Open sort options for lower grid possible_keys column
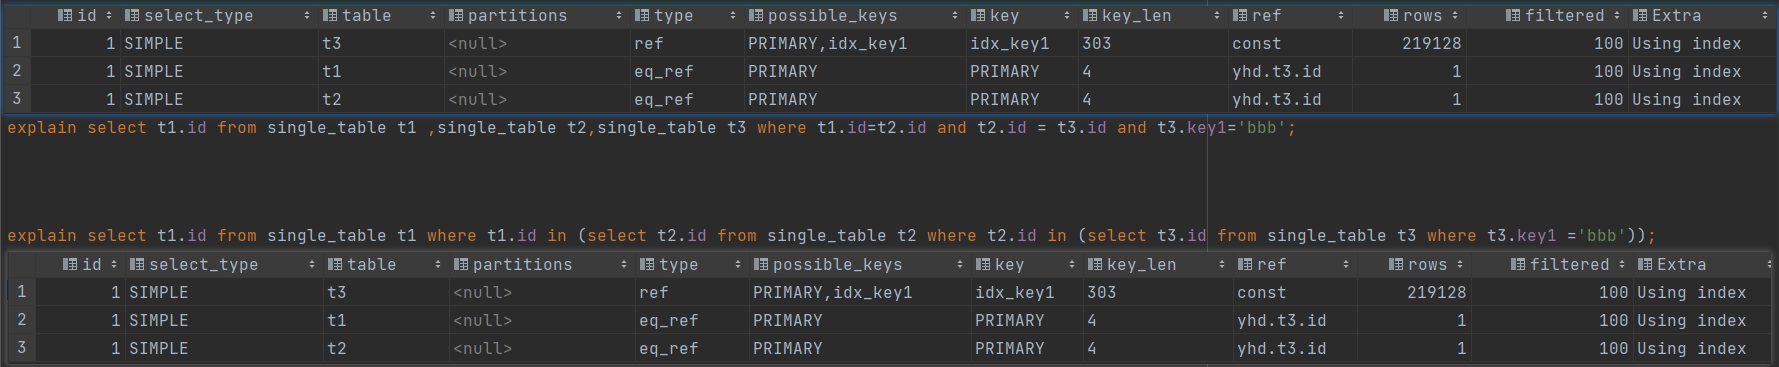The image size is (1779, 367). coord(960,264)
